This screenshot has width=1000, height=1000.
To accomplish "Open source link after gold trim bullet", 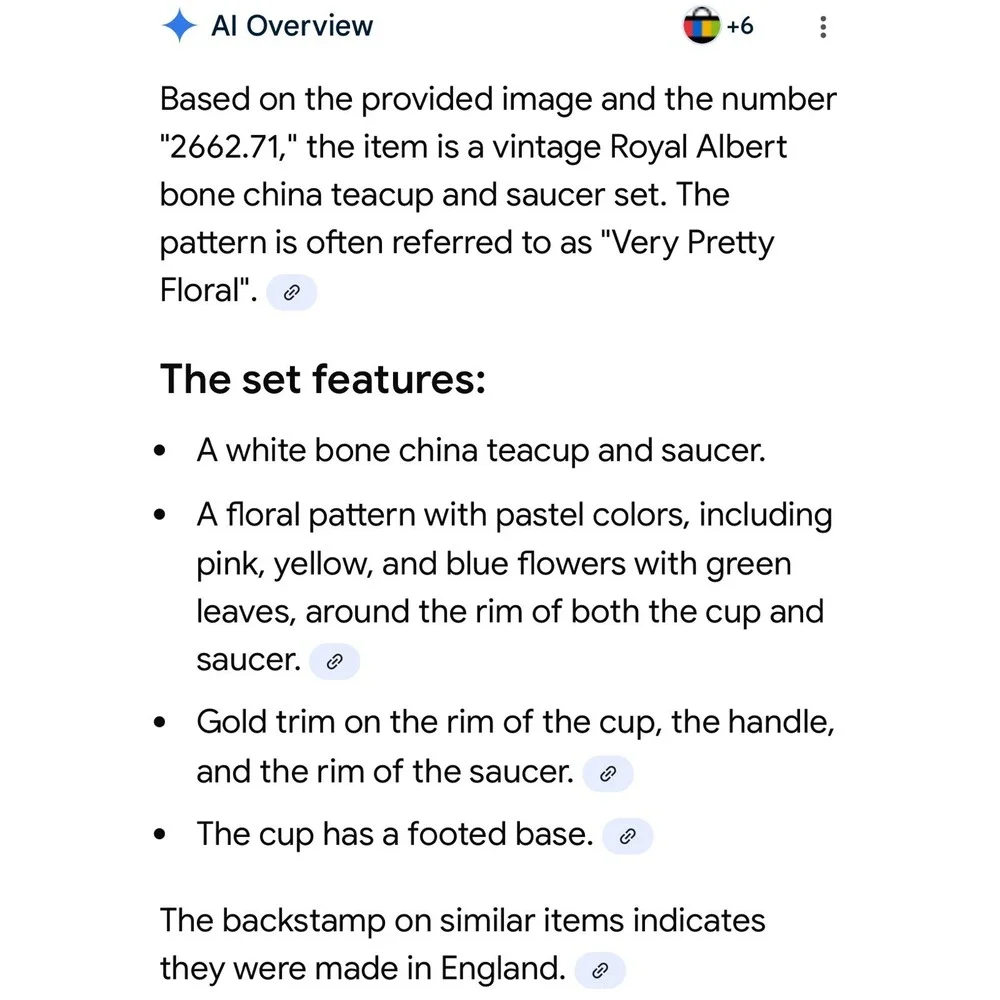I will [608, 774].
